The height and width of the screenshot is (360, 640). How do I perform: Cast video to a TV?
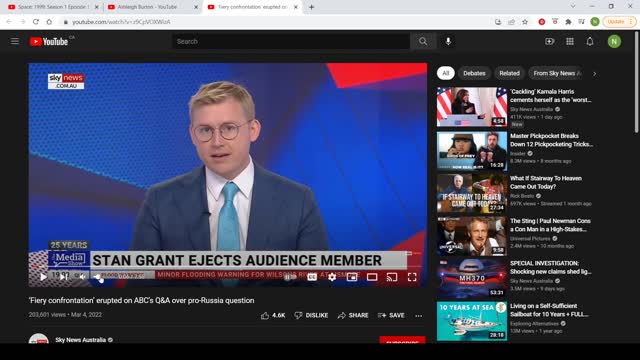point(392,277)
